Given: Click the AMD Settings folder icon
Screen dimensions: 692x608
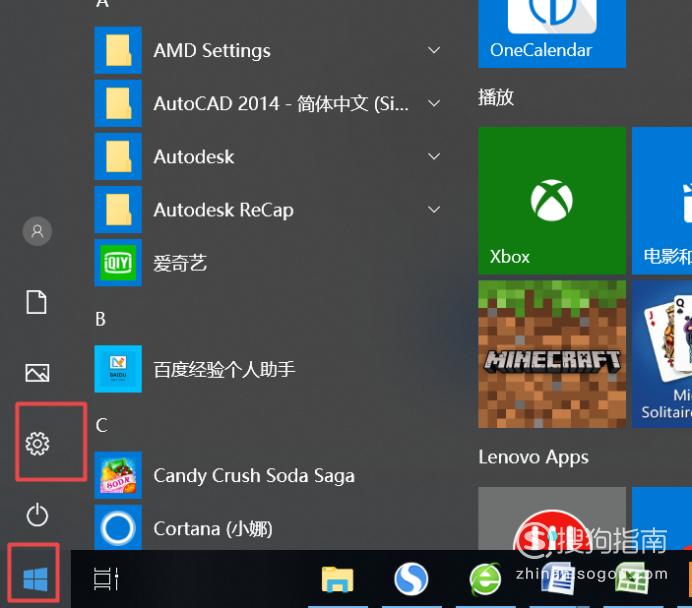Looking at the screenshot, I should (118, 50).
